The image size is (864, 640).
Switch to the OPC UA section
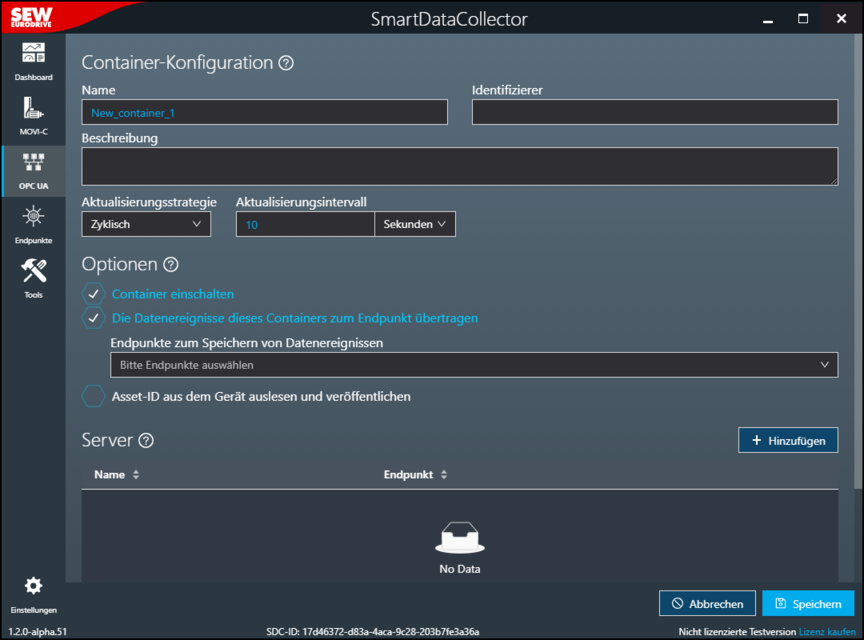pos(33,170)
